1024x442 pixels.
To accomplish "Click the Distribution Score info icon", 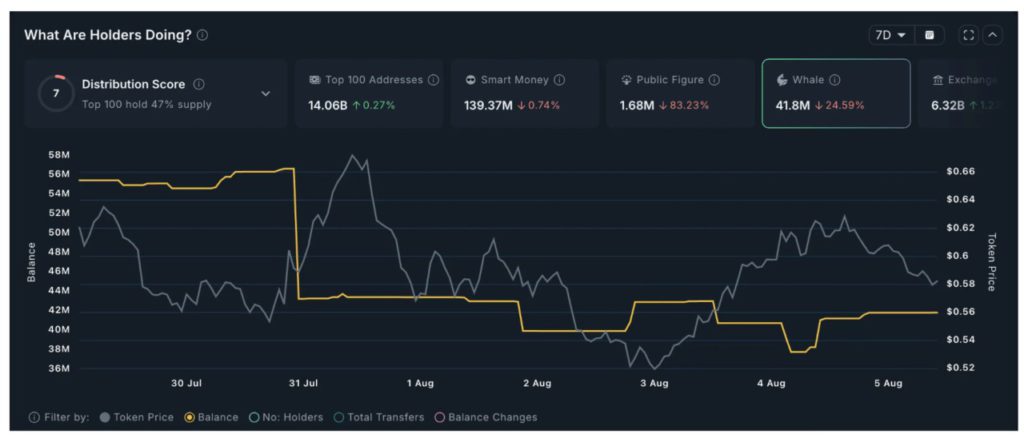I will coord(199,85).
